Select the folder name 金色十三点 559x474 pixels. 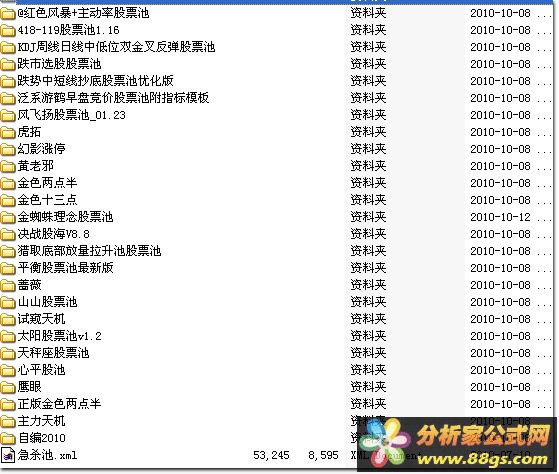47,200
